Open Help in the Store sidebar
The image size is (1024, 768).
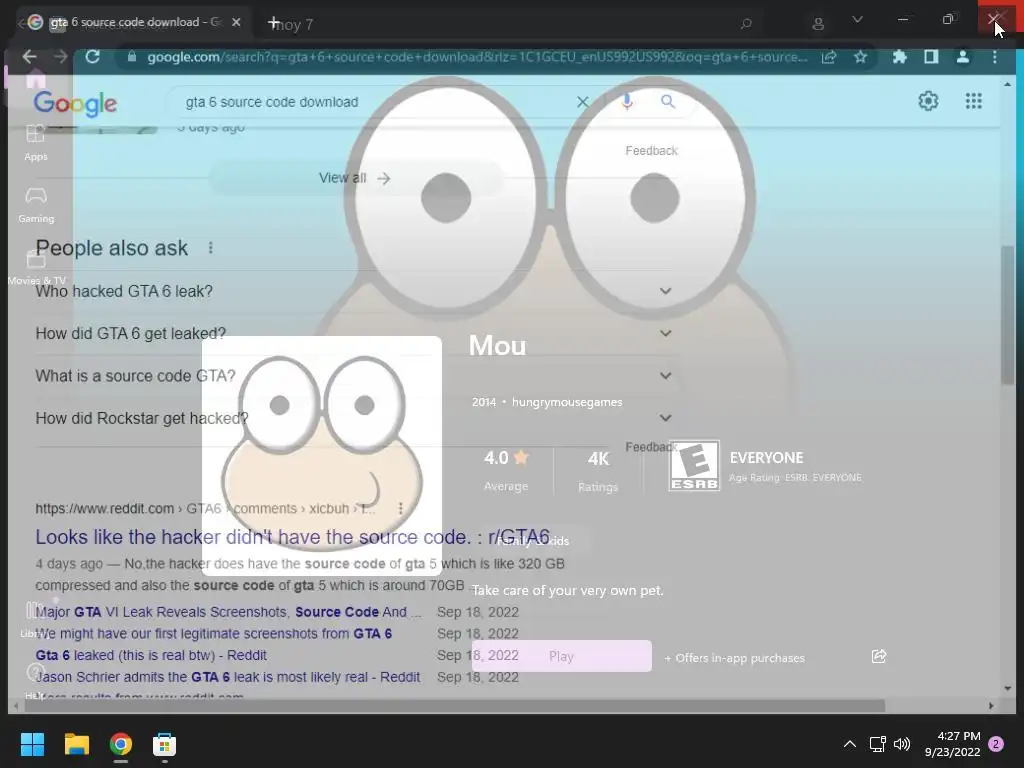(x=35, y=680)
